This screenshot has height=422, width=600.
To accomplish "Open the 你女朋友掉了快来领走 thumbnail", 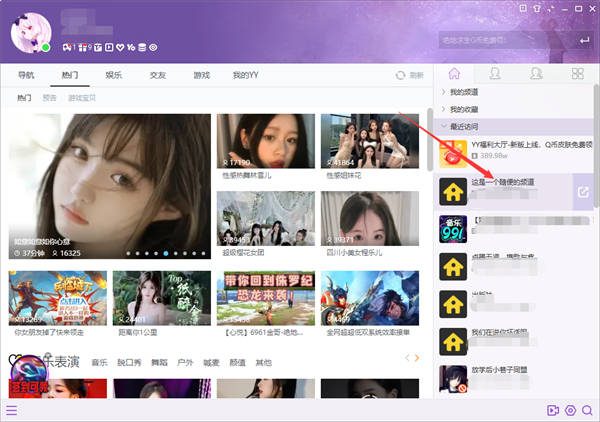I will [58, 298].
